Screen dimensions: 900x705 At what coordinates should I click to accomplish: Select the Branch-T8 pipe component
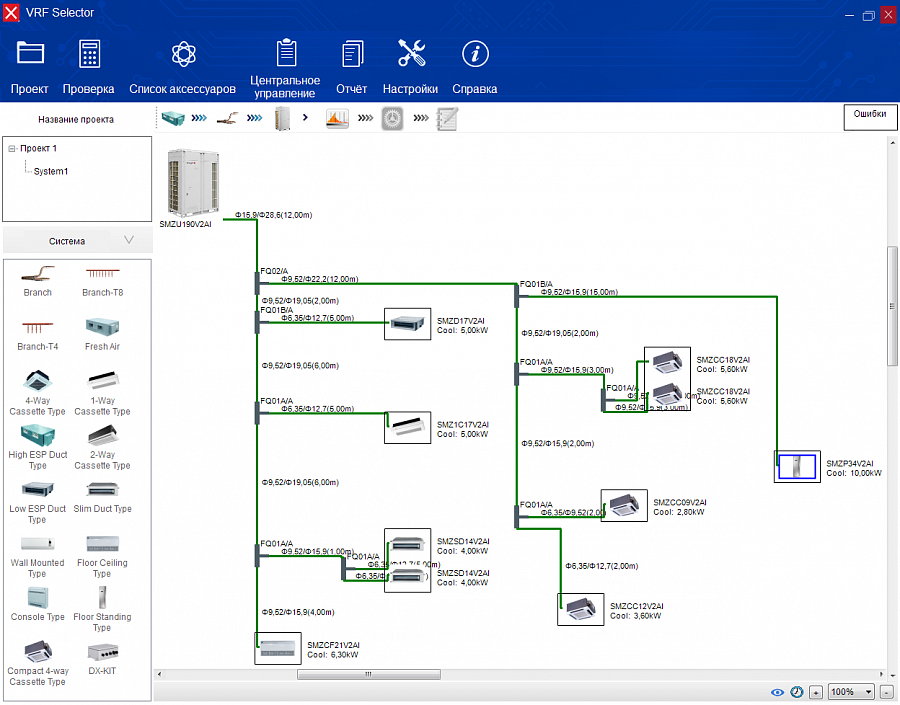(102, 280)
